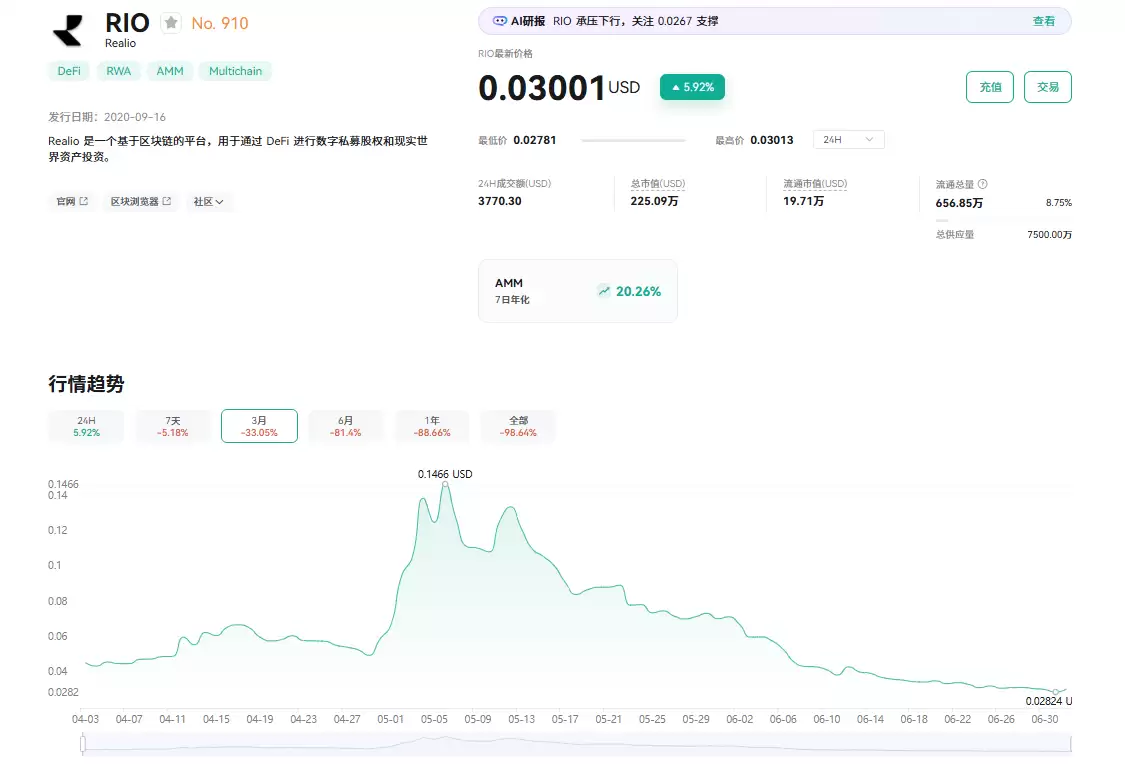Select the DeFi tag

69,71
